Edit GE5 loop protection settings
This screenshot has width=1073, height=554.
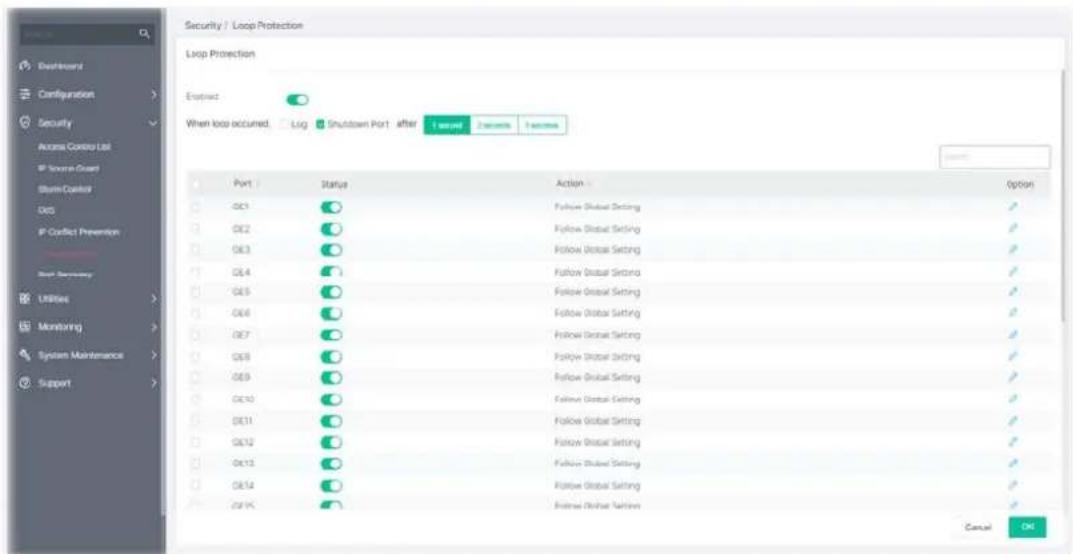coord(1013,292)
